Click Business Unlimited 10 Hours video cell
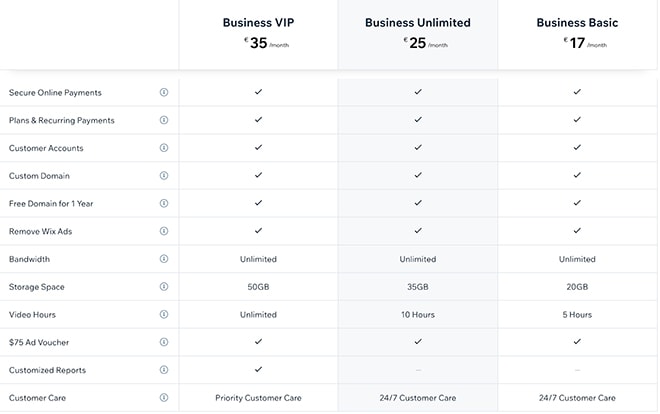The width and height of the screenshot is (660, 414). tap(418, 314)
